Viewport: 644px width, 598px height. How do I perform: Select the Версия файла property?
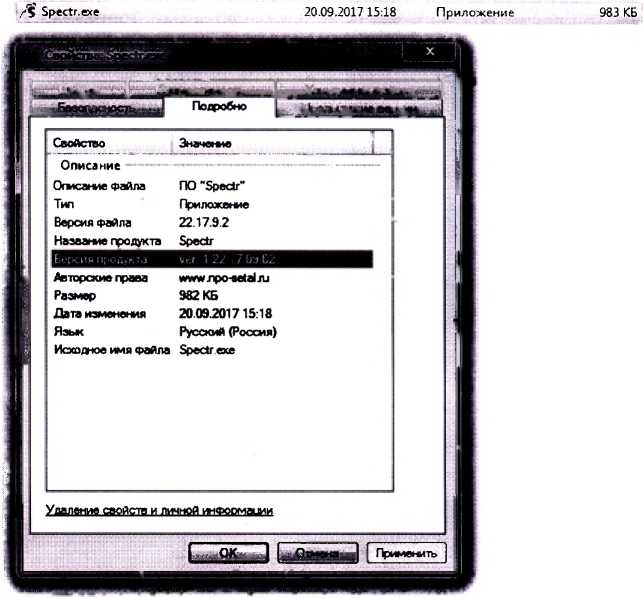point(92,223)
